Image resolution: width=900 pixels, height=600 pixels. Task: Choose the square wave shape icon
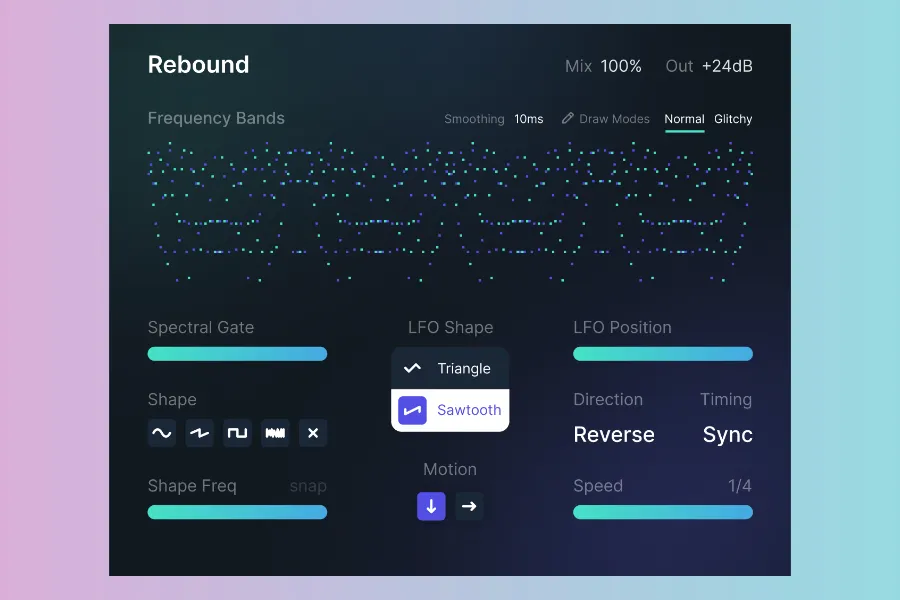click(237, 433)
